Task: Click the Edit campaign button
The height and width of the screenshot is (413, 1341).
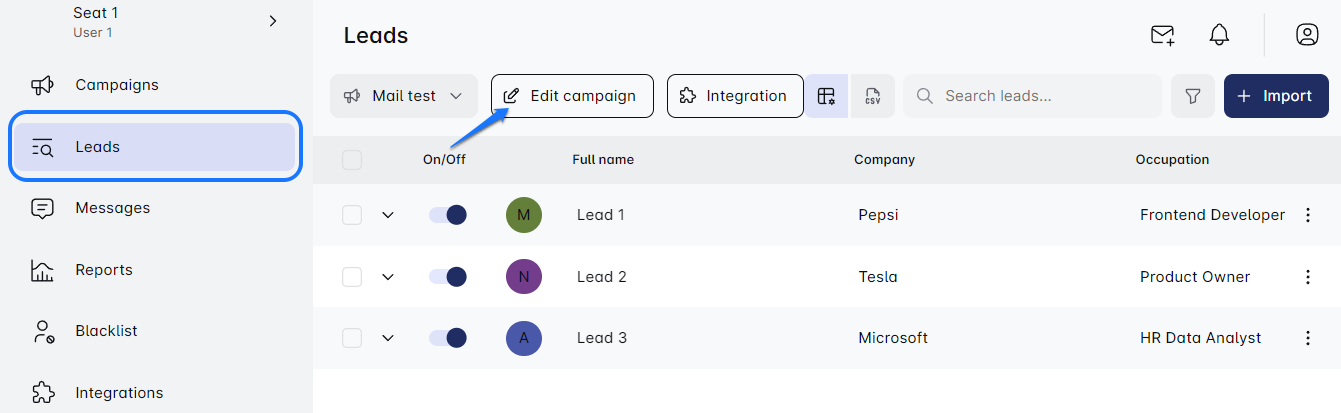Action: click(x=571, y=96)
